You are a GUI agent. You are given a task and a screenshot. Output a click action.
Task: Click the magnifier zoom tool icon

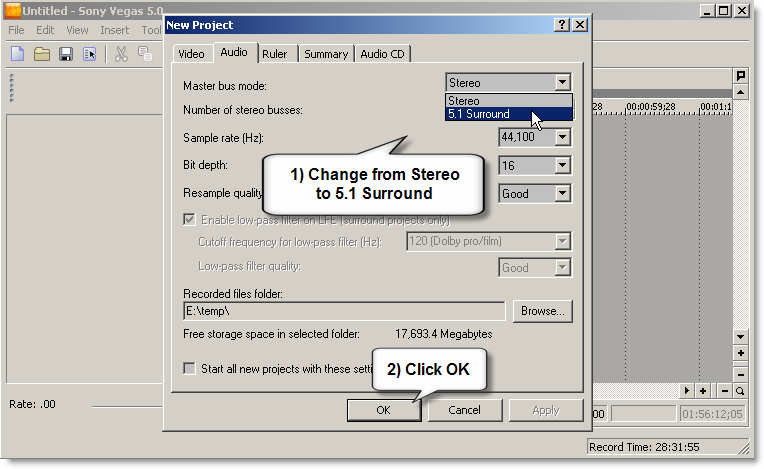coord(740,391)
